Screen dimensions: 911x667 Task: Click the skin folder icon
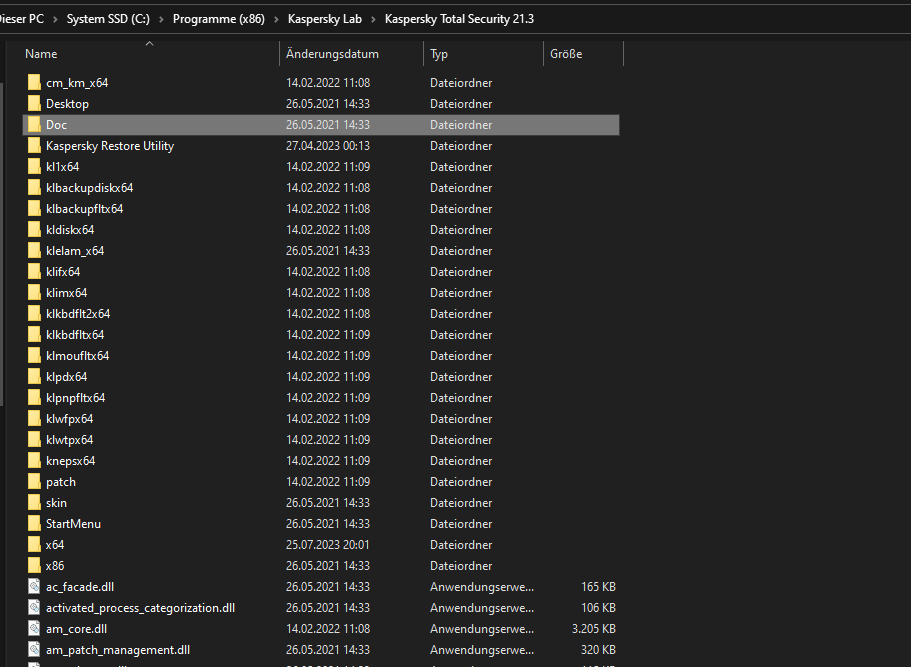(x=34, y=503)
